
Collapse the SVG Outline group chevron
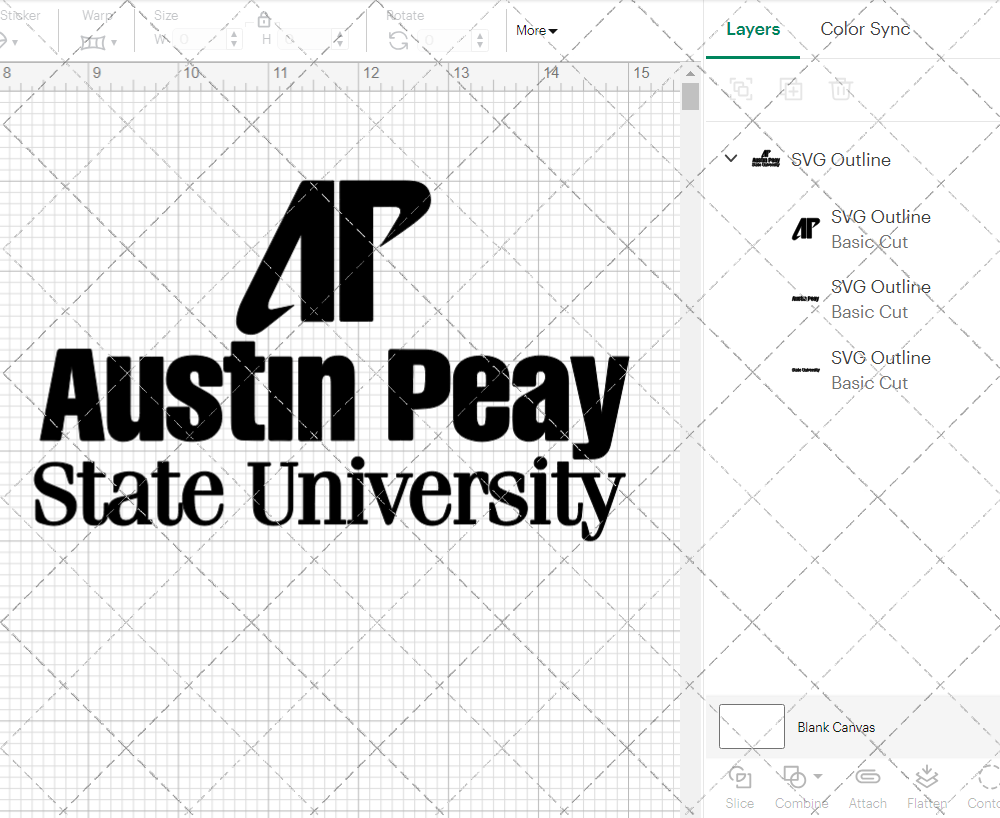coord(730,159)
